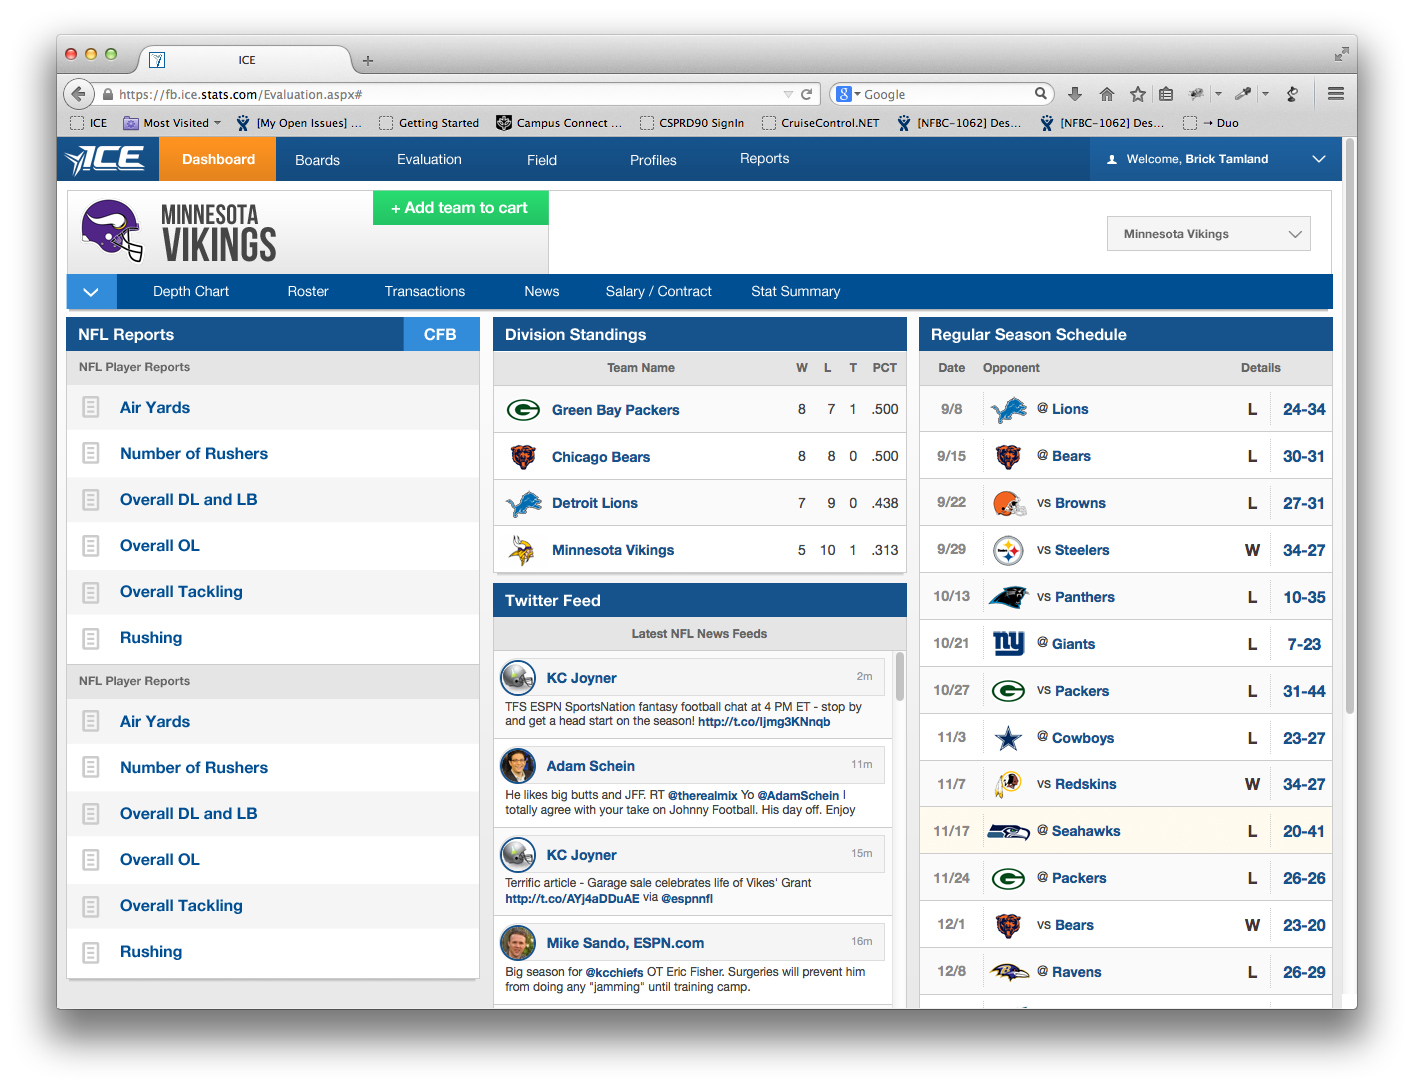Click the browser reload icon
1414x1088 pixels.
[x=807, y=94]
